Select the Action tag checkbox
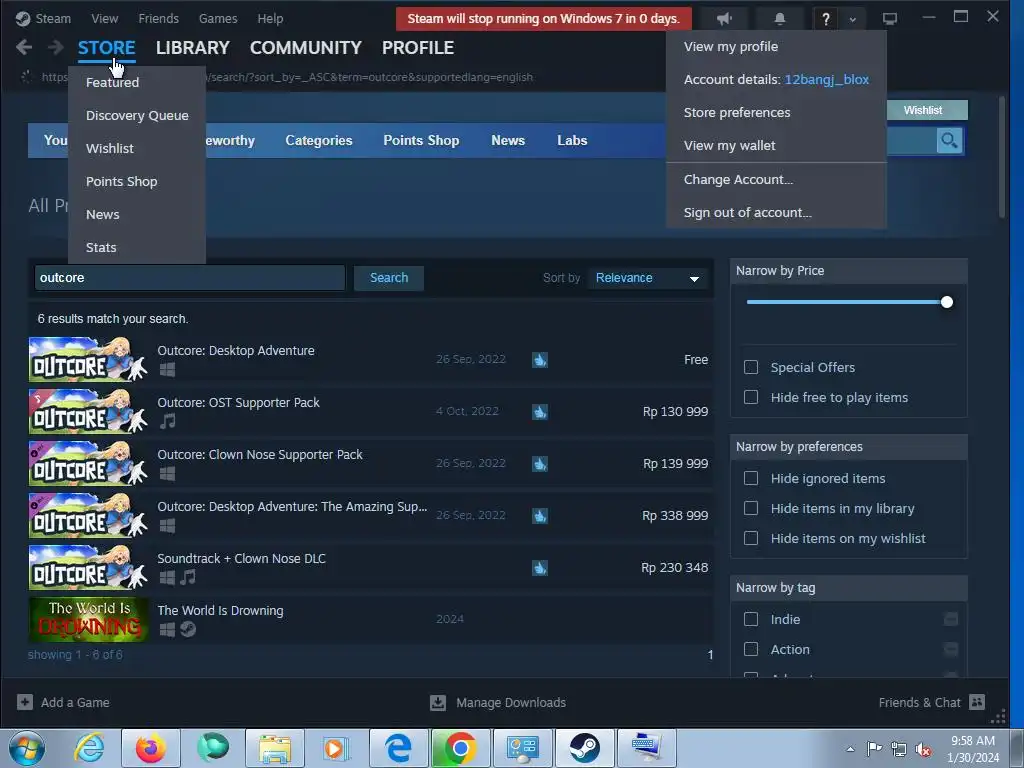This screenshot has height=768, width=1024. click(x=751, y=649)
